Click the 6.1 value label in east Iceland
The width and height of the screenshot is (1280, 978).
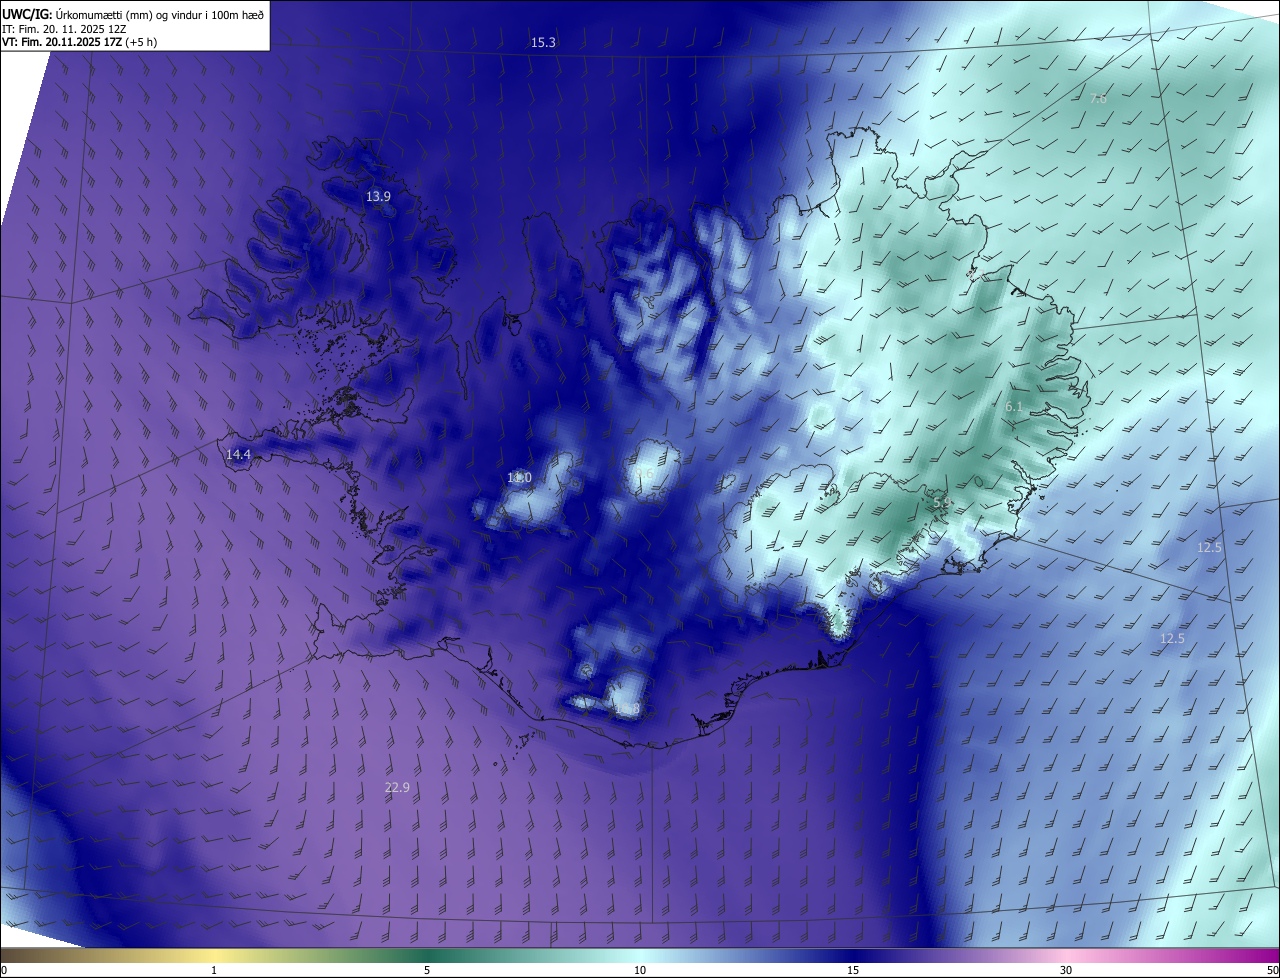(1014, 407)
